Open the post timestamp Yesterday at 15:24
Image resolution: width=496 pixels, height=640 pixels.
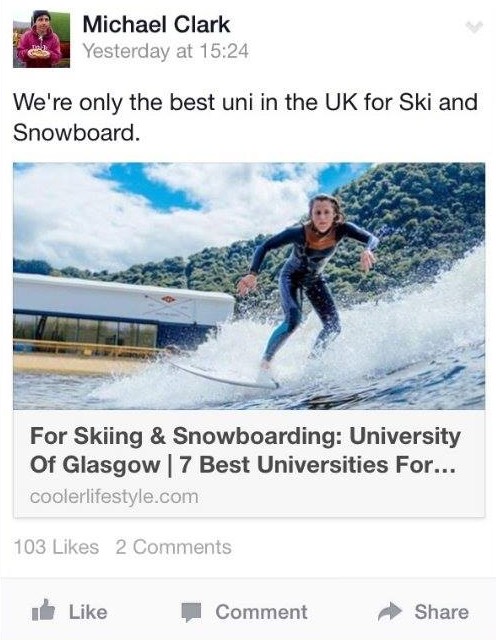(x=165, y=51)
